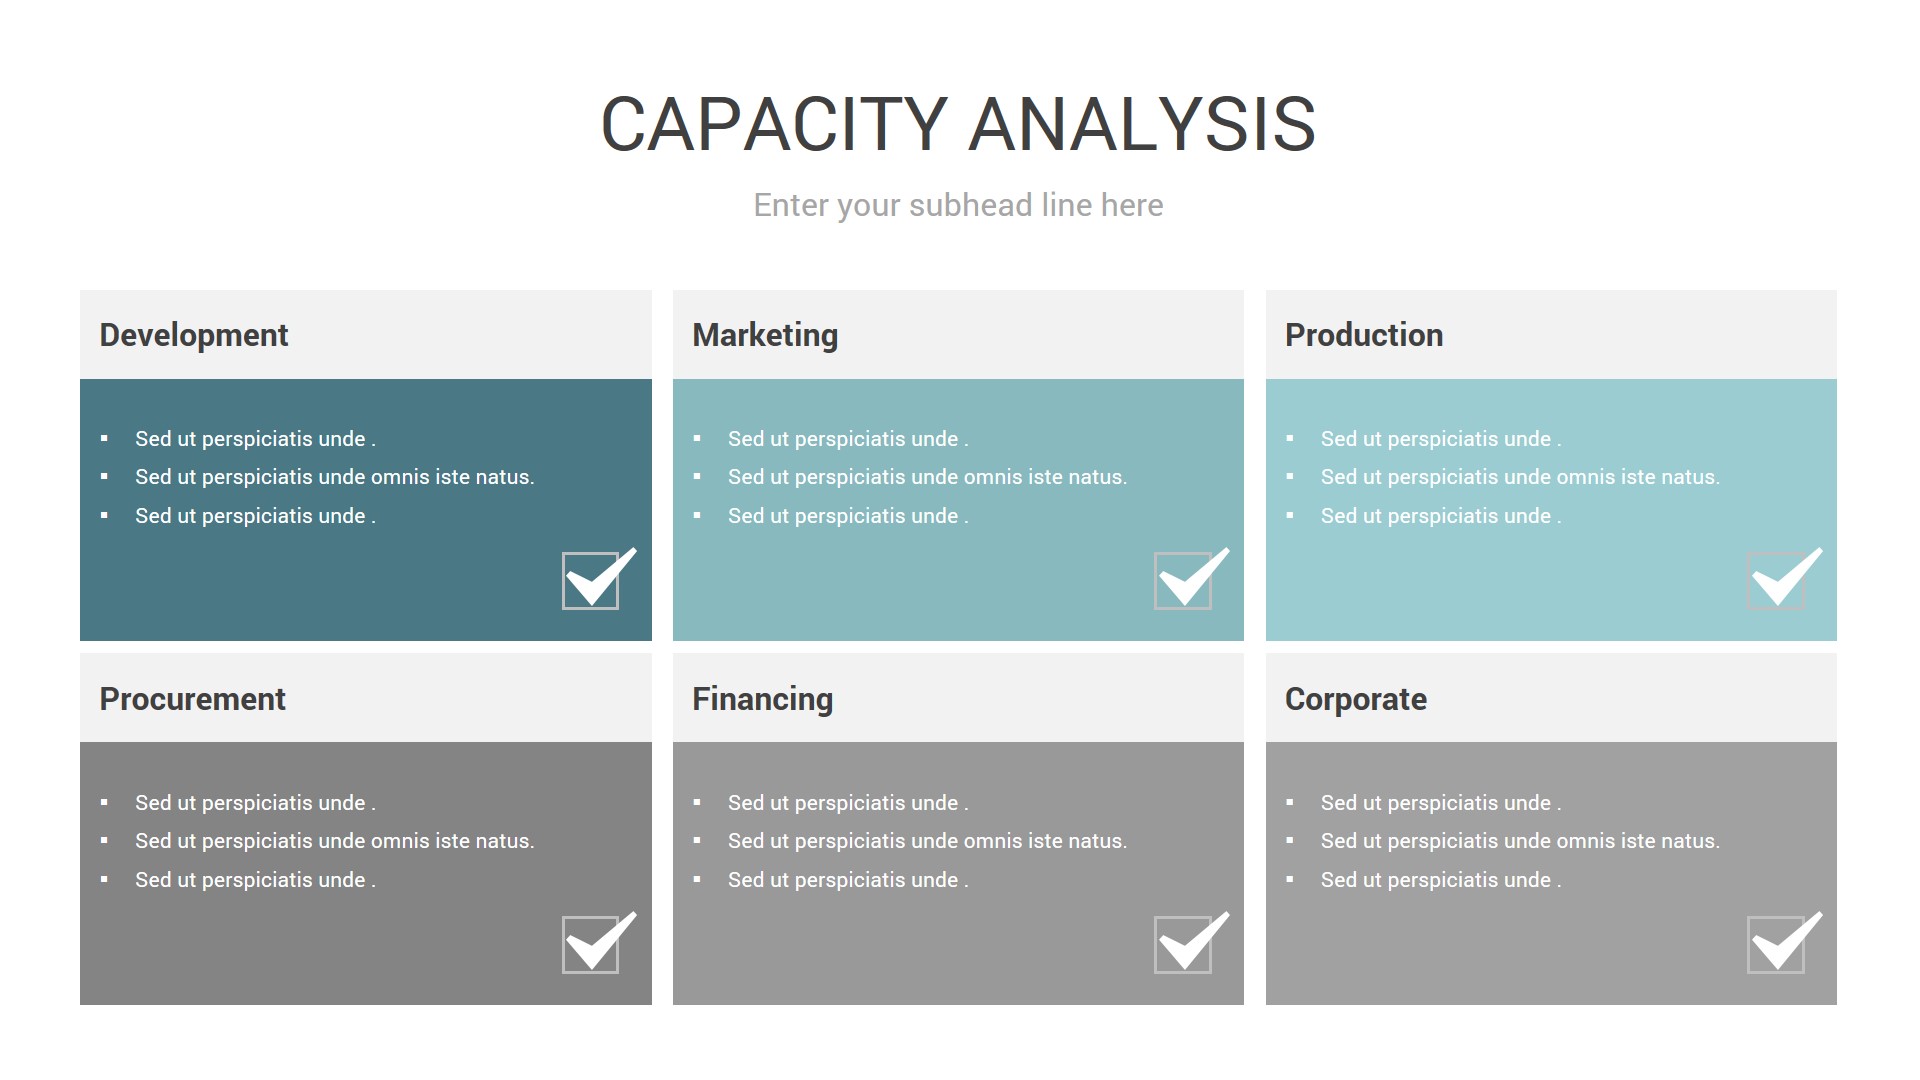Toggle the Corporate card checkbox
Screen dimensions: 1920x1080
pos(1776,944)
